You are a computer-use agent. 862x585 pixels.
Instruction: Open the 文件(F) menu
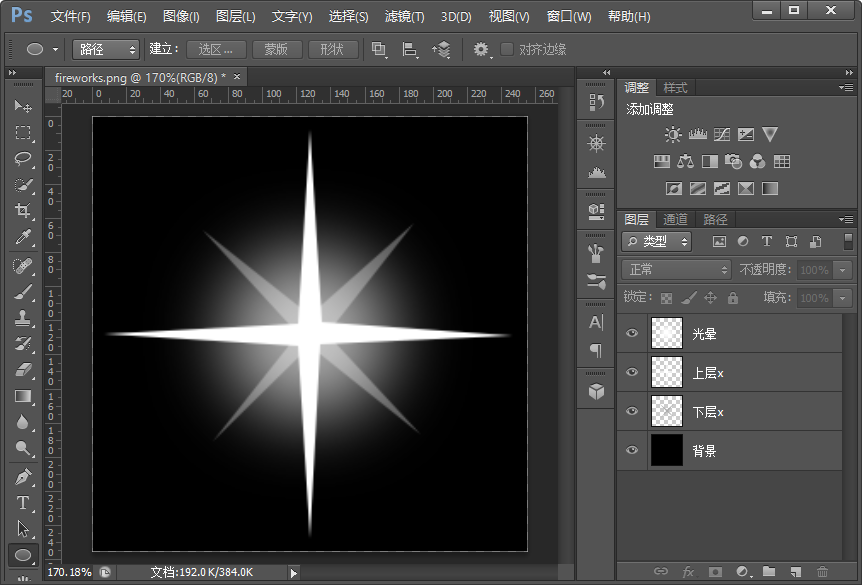(70, 16)
